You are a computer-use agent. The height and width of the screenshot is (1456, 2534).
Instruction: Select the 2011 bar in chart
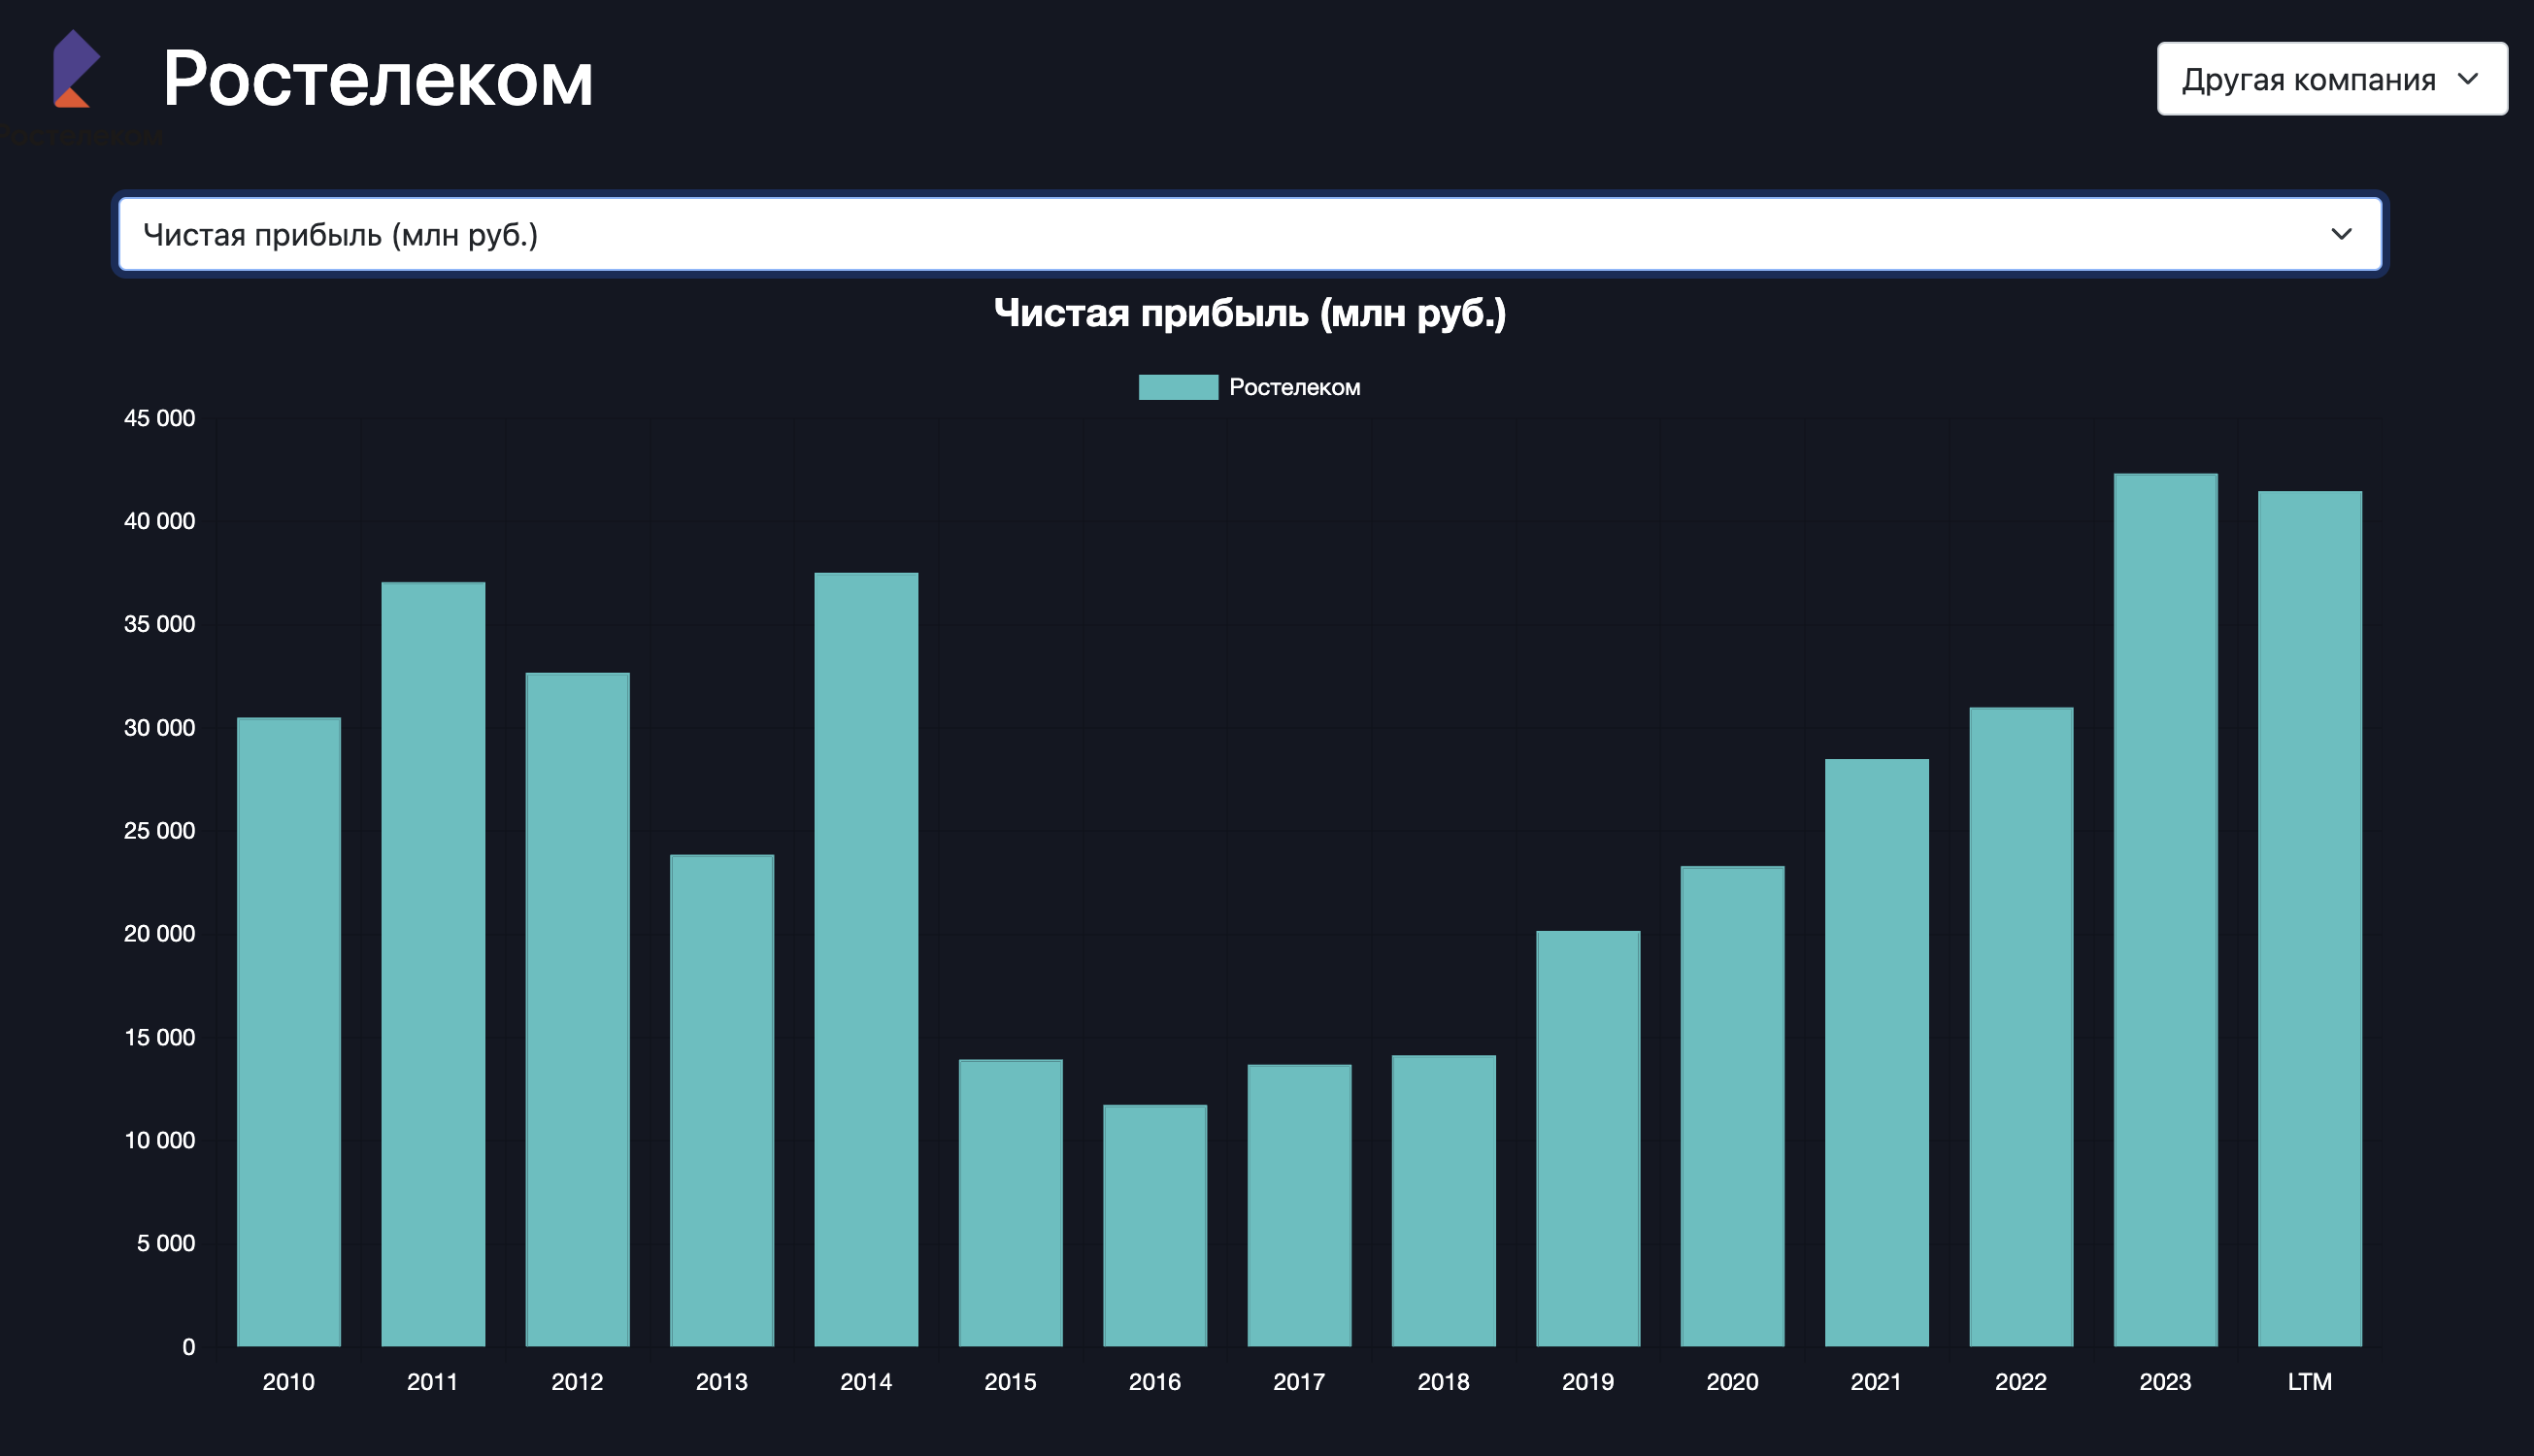tap(433, 963)
